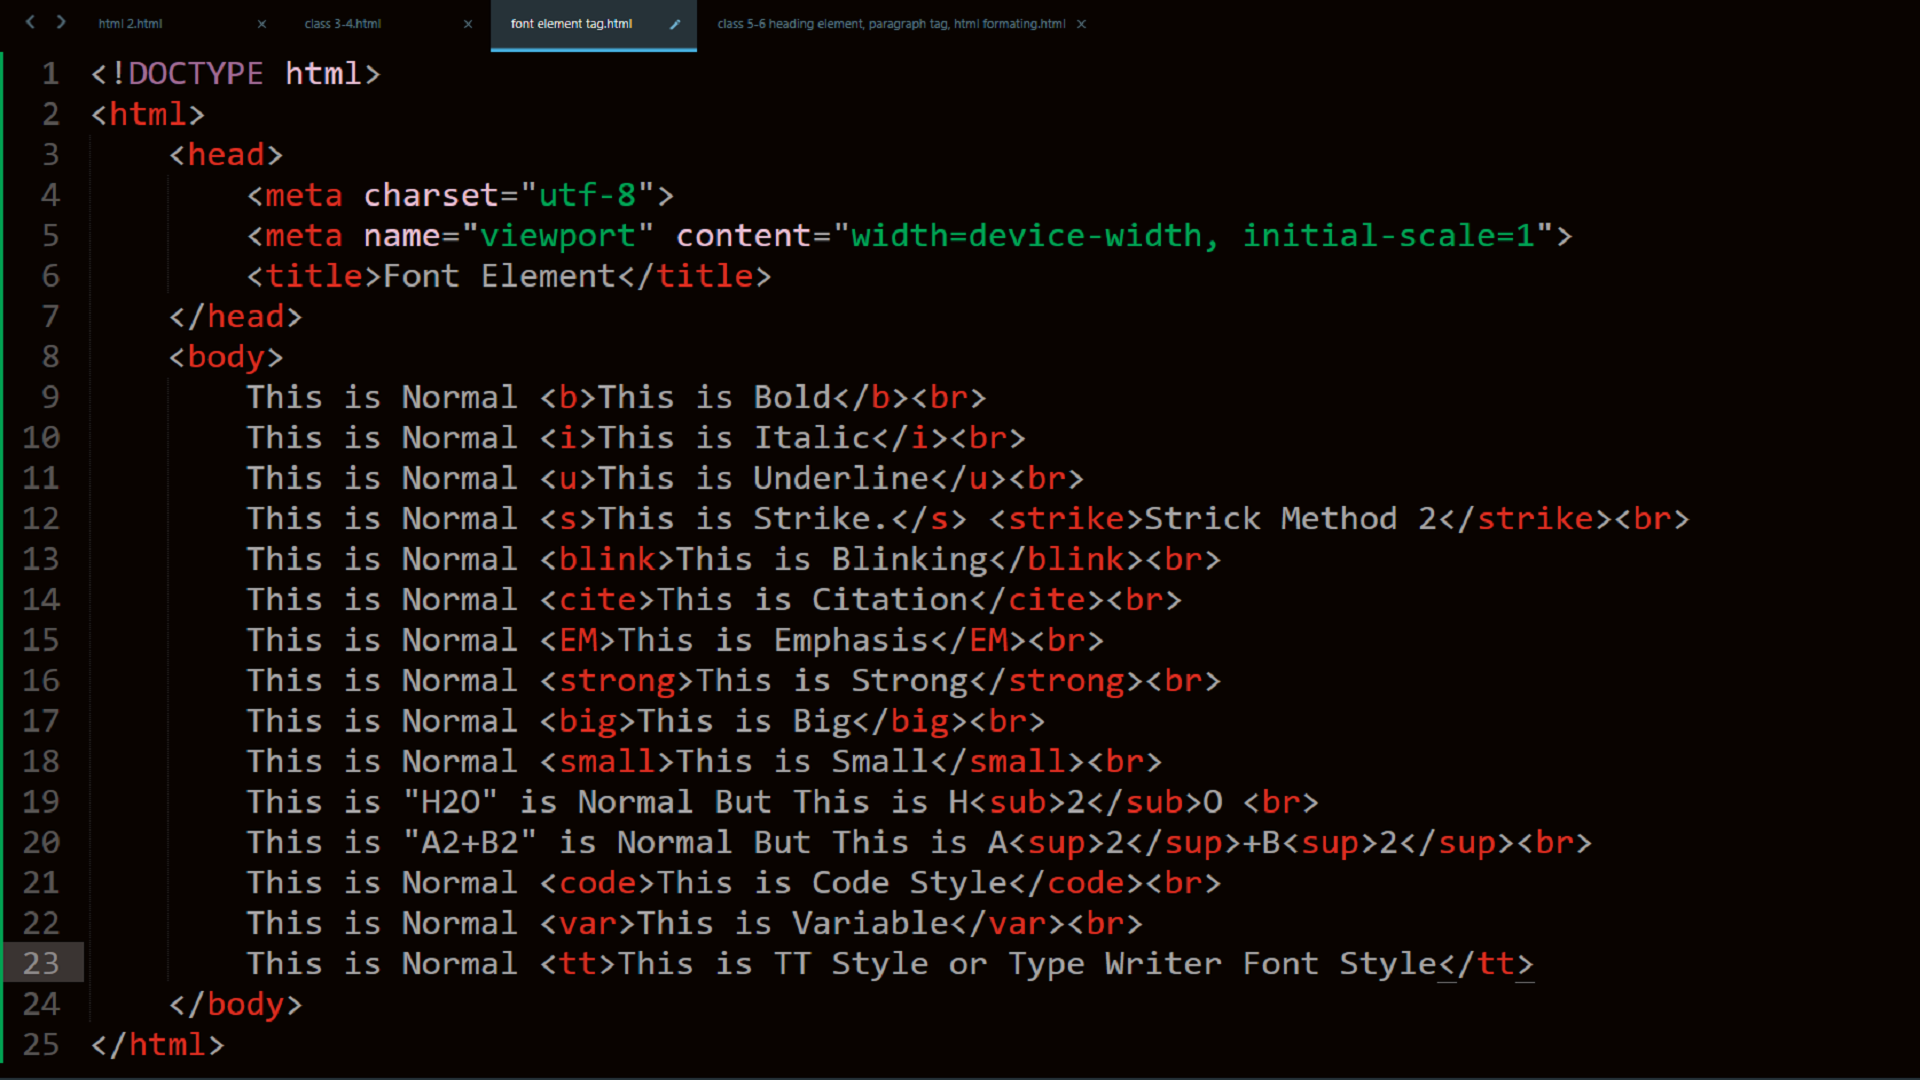Place cursor in the Font Element title text
The height and width of the screenshot is (1080, 1920).
point(499,276)
